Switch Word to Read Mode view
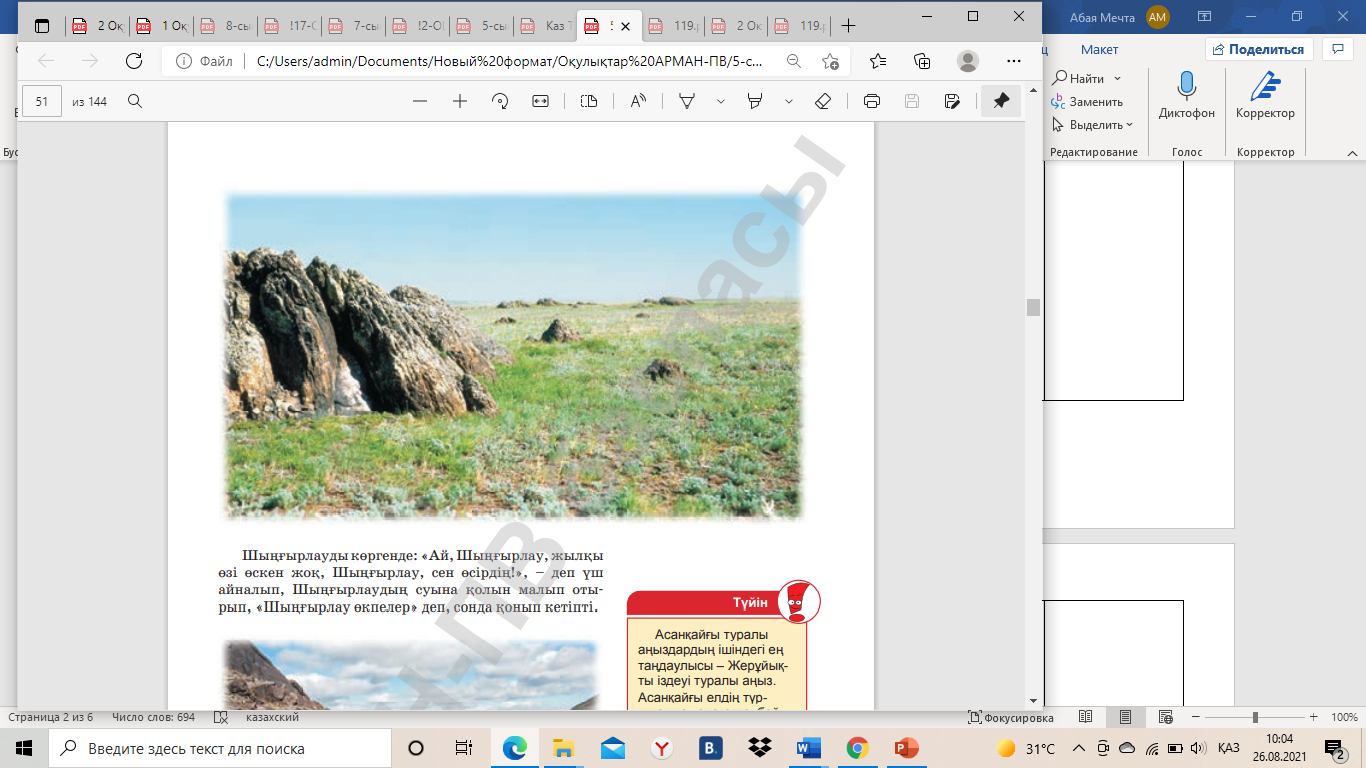Screen dimensions: 1366x768 click(1086, 717)
